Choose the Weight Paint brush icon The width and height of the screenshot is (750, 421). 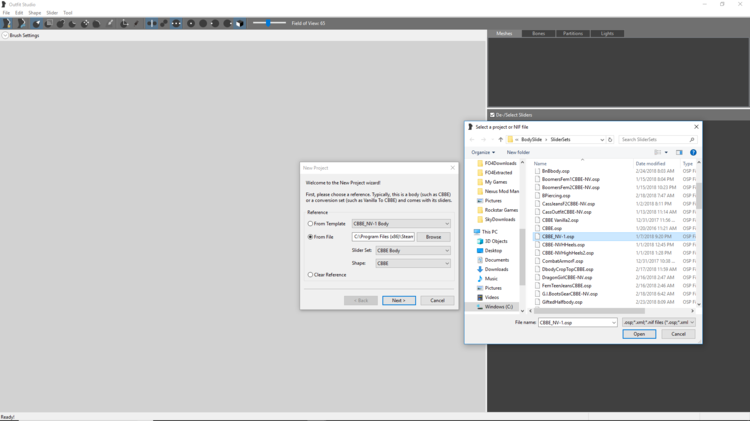[110, 23]
